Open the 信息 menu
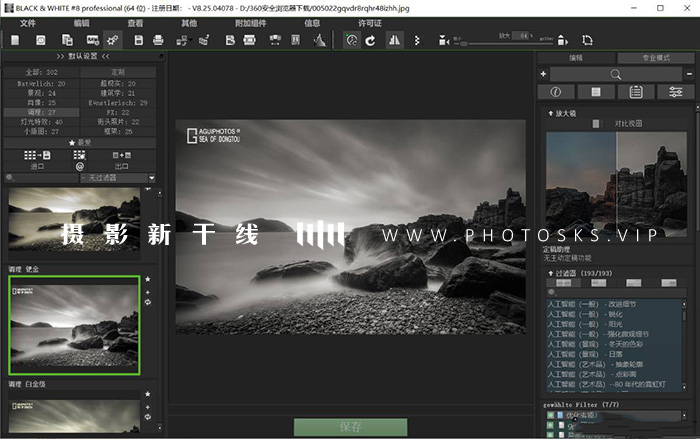Viewport: 700px width, 439px height. 312,23
